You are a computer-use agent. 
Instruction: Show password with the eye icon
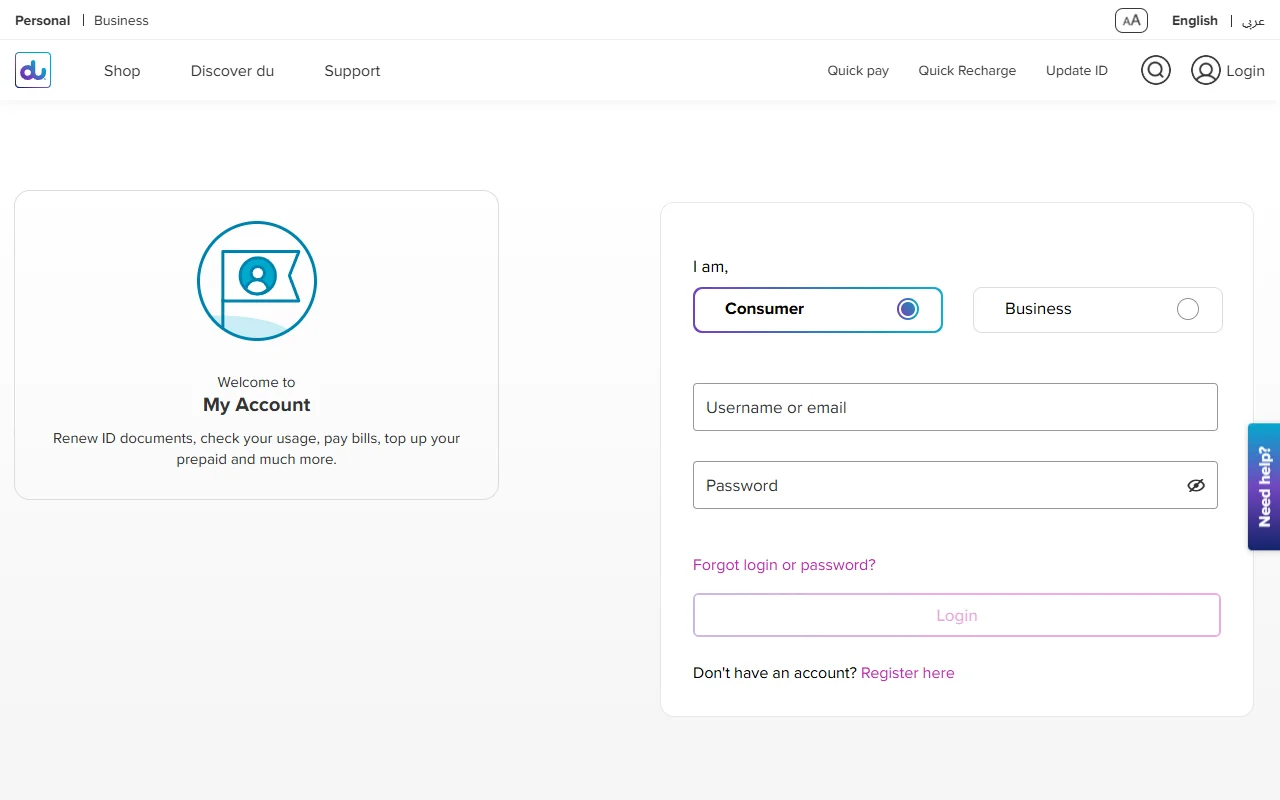(1196, 485)
